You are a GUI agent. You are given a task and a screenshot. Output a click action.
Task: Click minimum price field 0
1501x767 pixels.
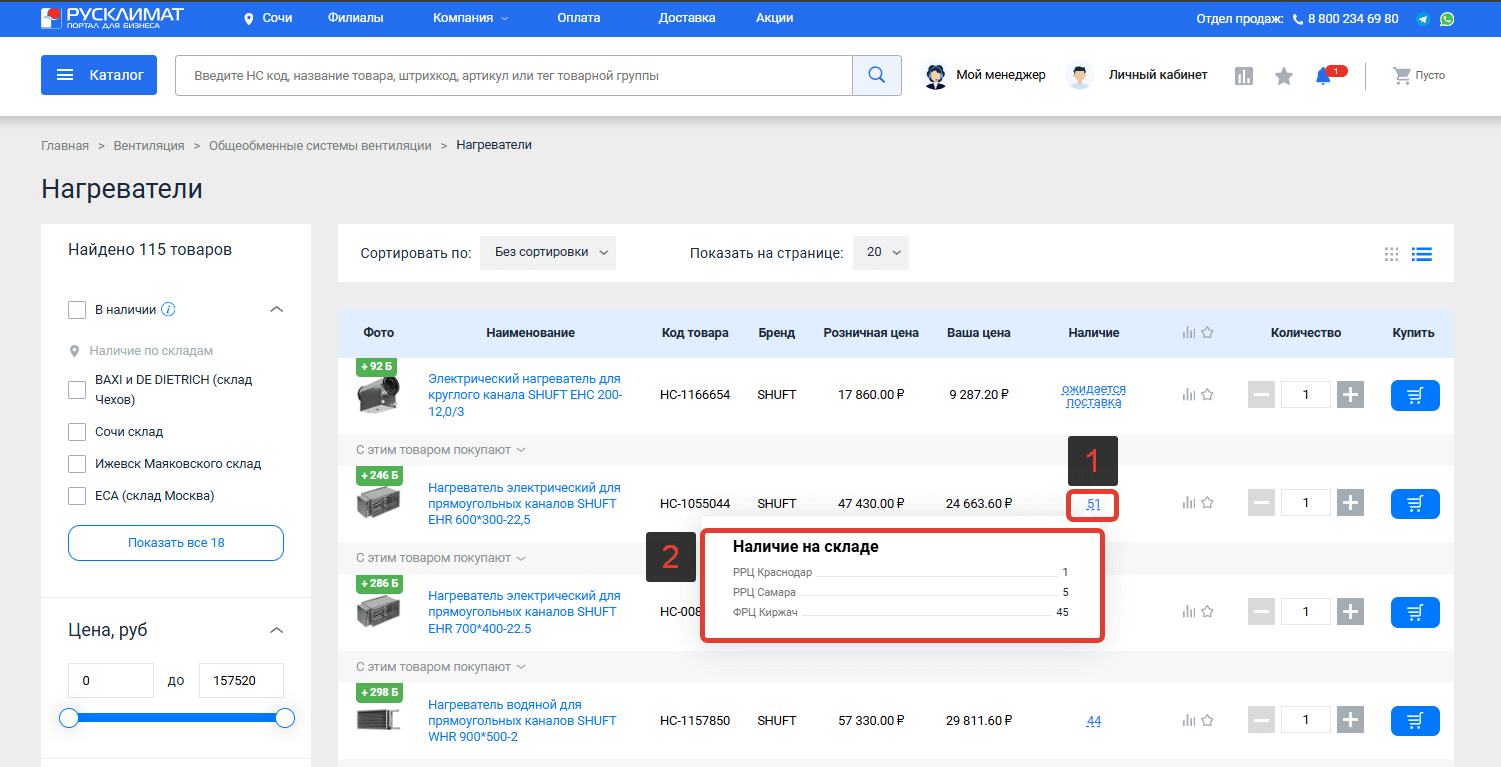pyautogui.click(x=111, y=680)
